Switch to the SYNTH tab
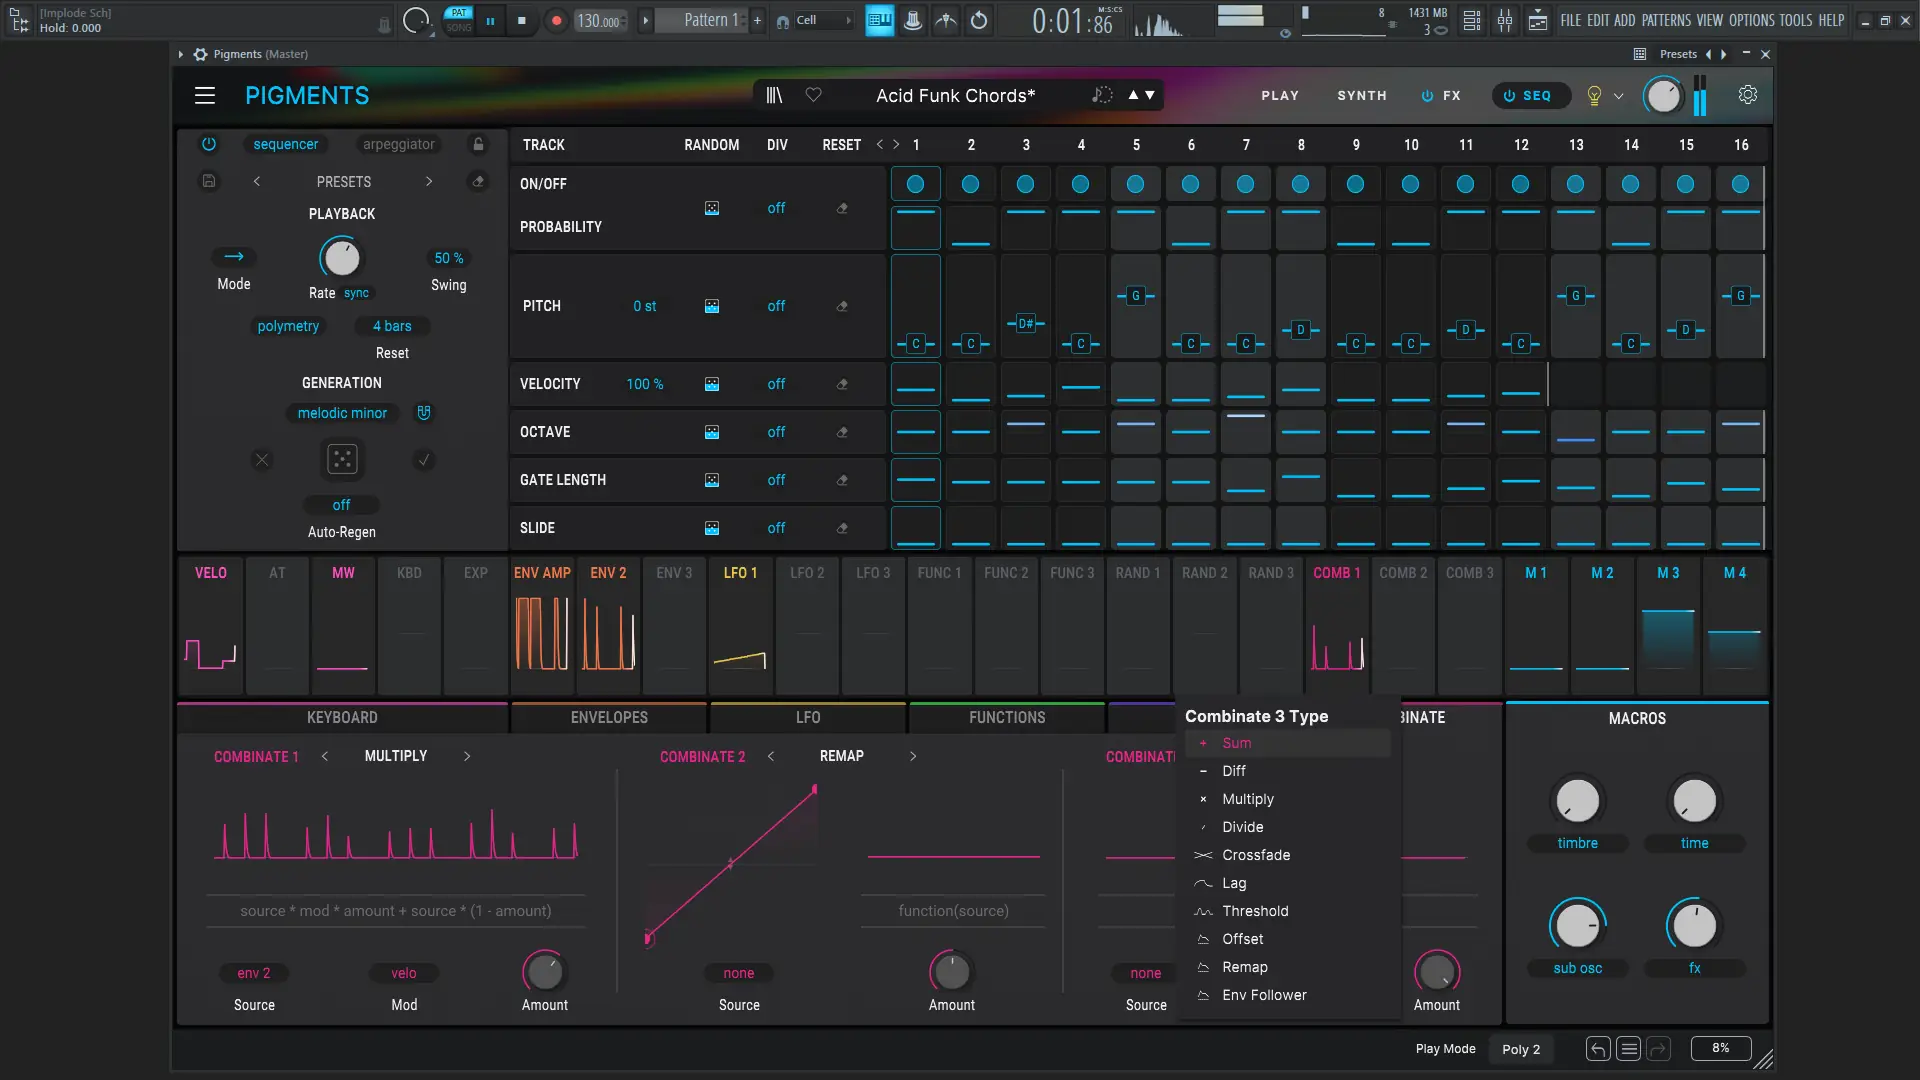 pos(1361,96)
